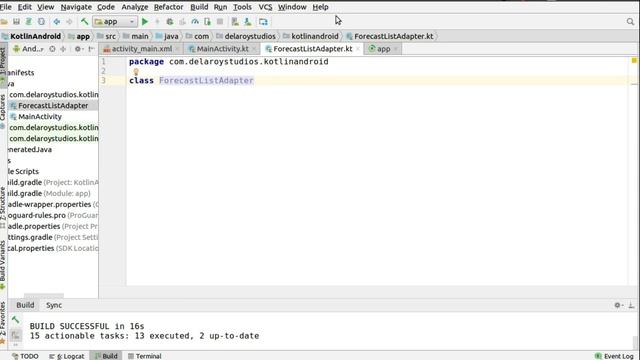Click the green Run app button
The width and height of the screenshot is (640, 360).
coord(145,22)
